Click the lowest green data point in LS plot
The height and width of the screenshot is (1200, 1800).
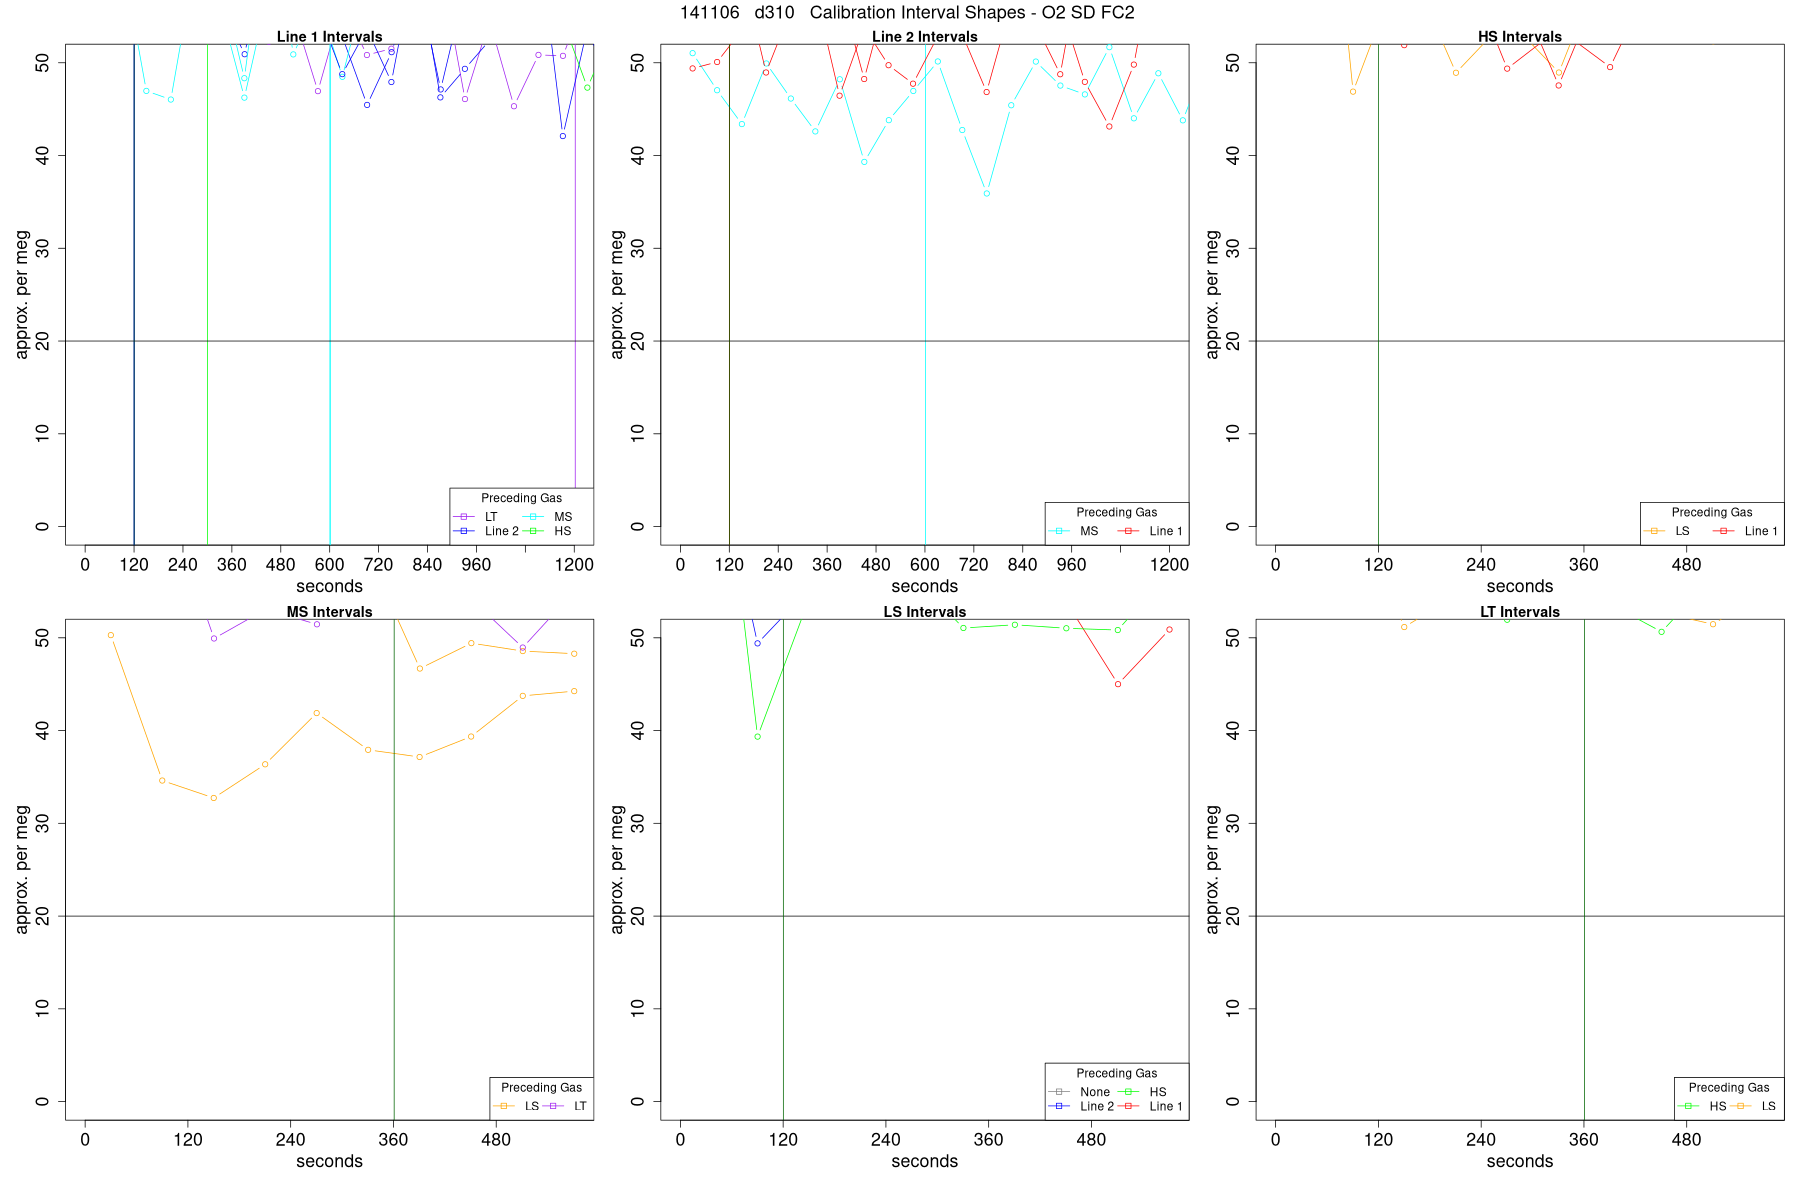coord(757,737)
